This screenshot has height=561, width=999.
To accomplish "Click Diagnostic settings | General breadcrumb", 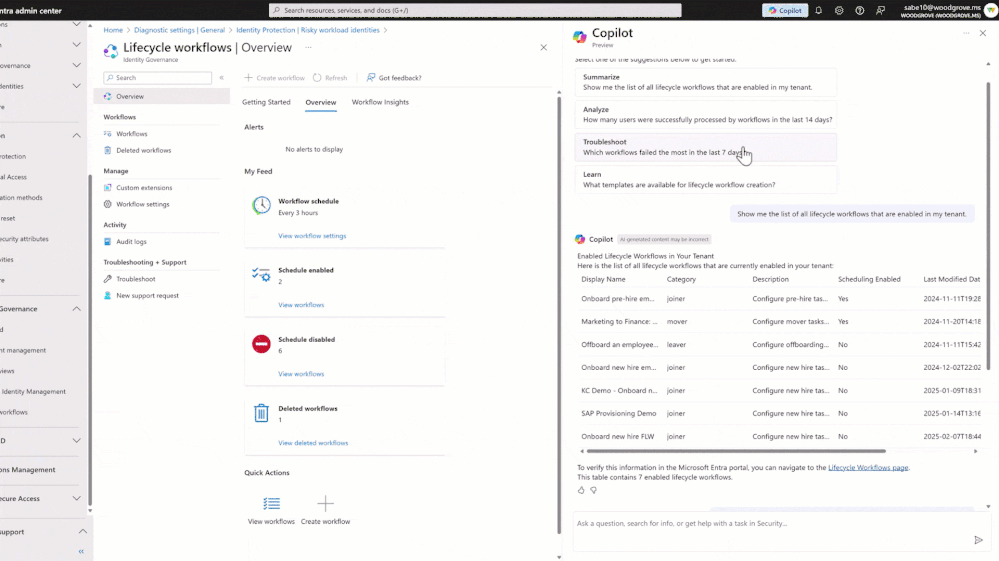I will coord(179,30).
